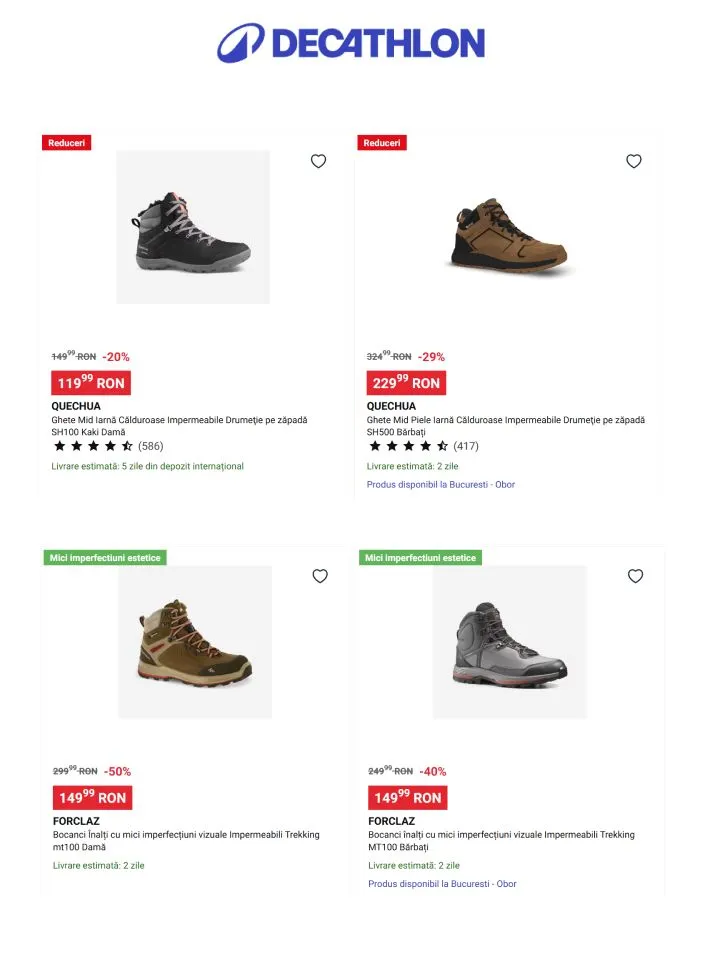Click star rating with 586 reviews
702x979 pixels.
tap(93, 446)
